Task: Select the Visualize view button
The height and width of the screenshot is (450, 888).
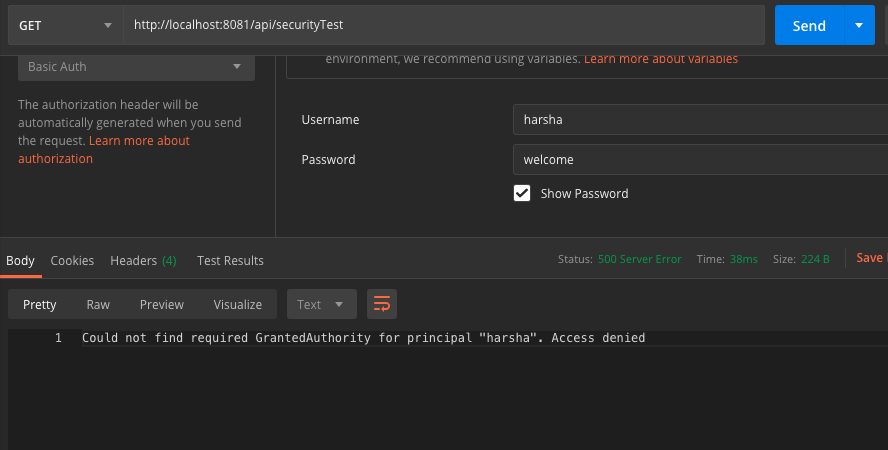Action: [237, 304]
